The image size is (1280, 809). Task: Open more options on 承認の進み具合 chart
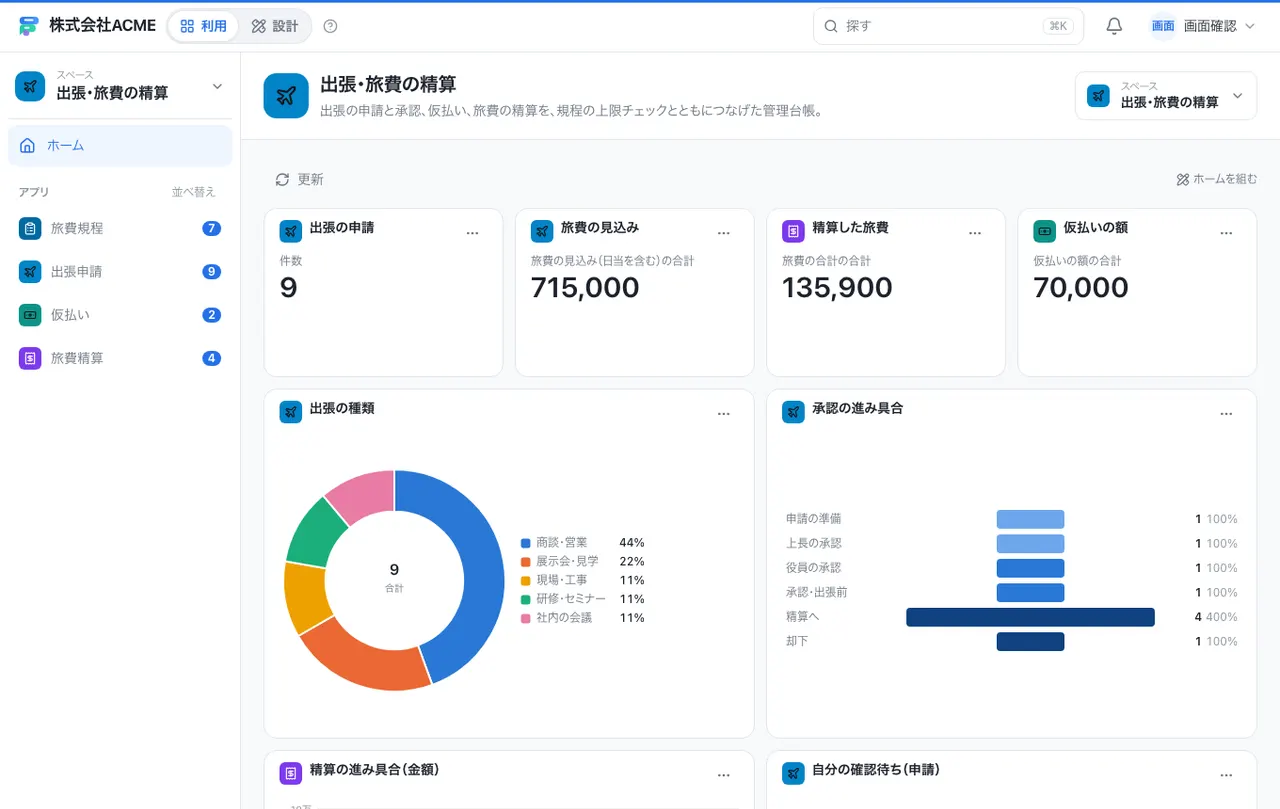1226,414
